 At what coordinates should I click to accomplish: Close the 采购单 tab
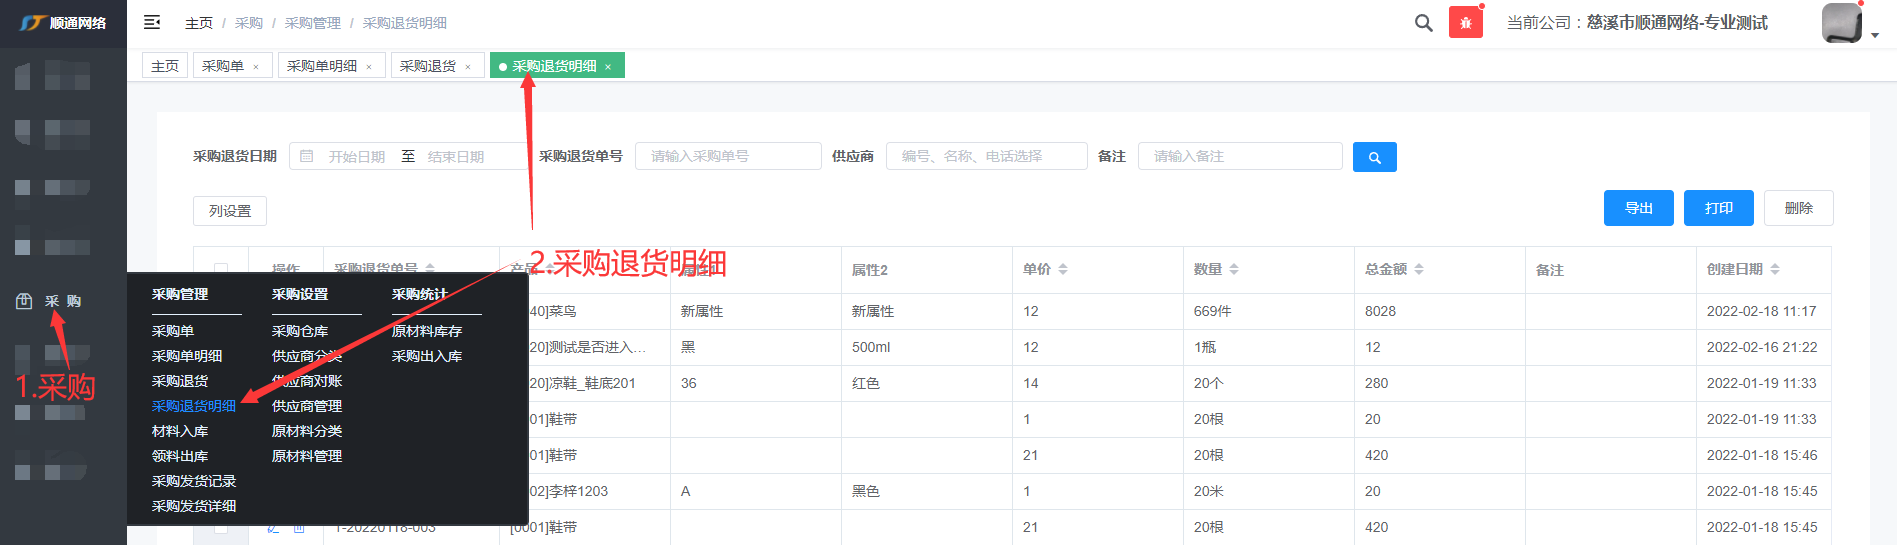click(256, 67)
